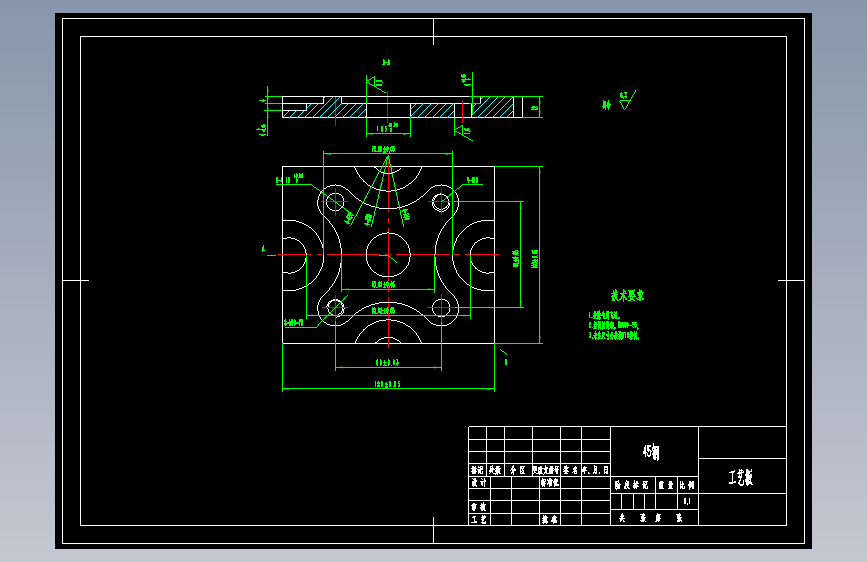Viewport: 867px width, 562px height.
Task: Select the 18.5 dimension under section view
Action: coord(387,128)
